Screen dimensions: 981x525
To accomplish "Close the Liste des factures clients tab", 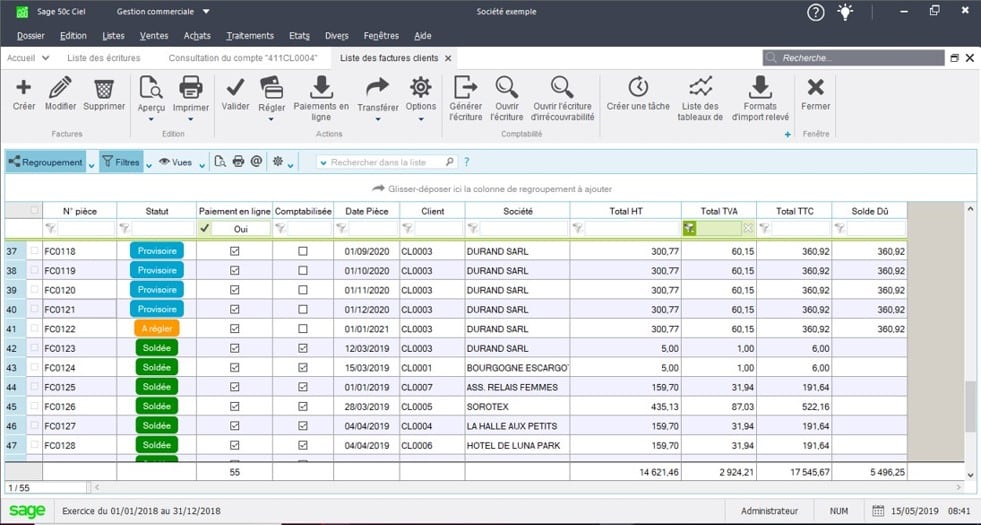I will 448,58.
